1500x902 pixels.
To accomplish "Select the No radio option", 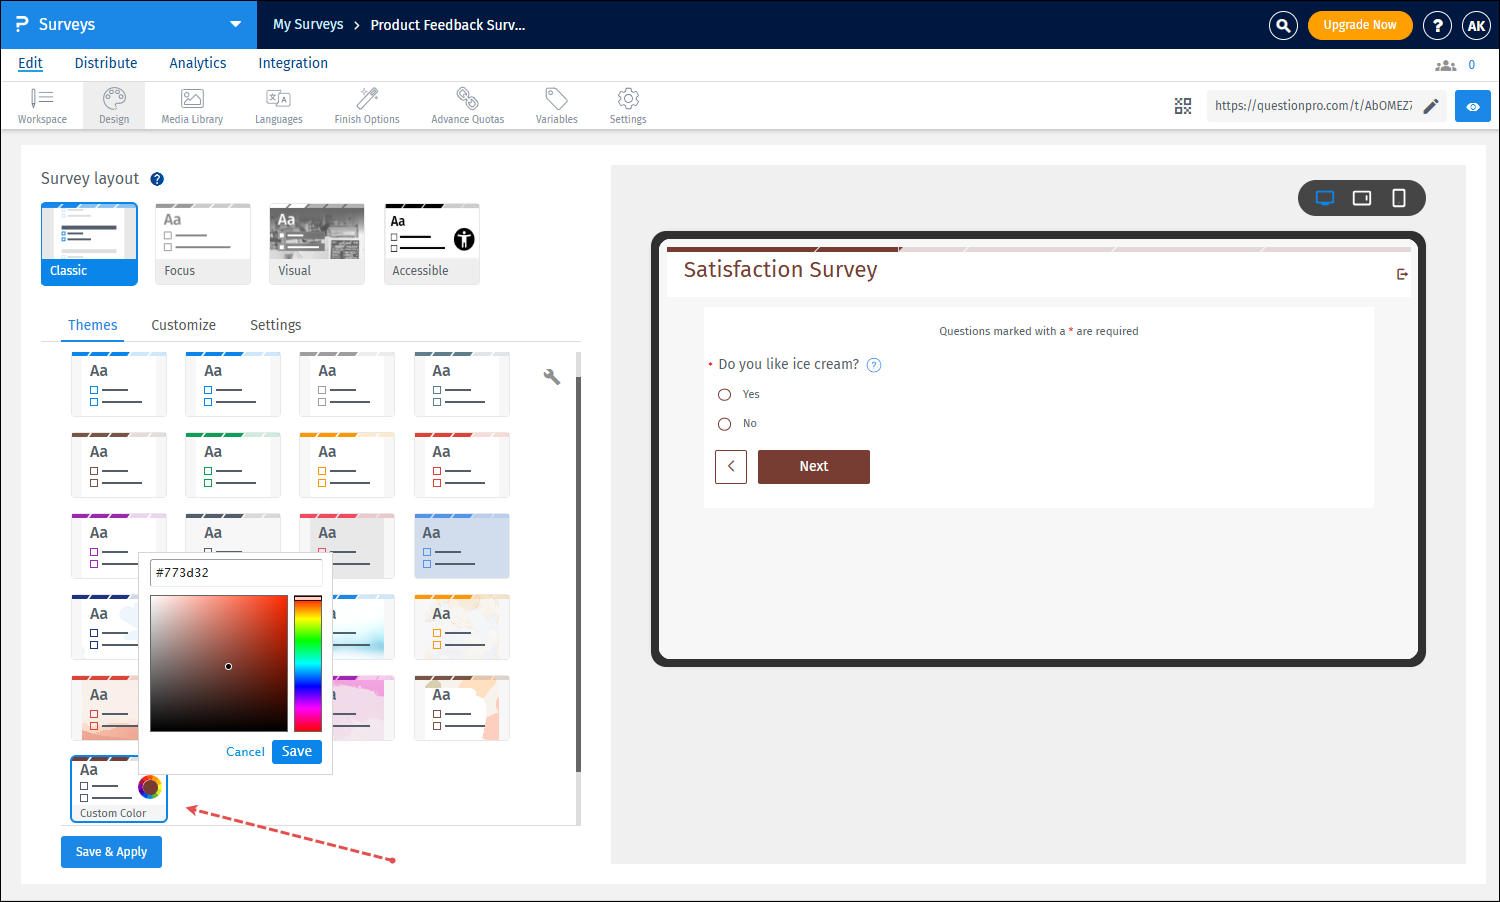I will 724,423.
